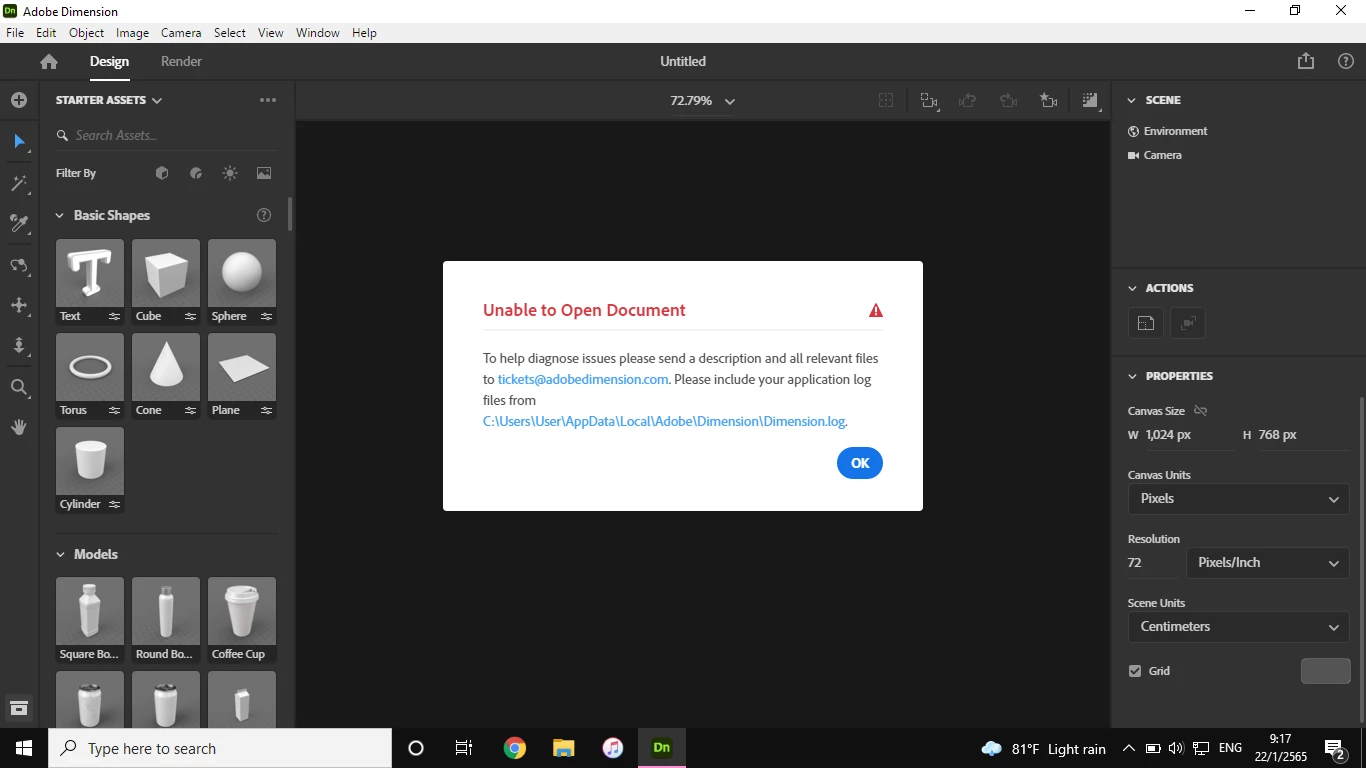Image resolution: width=1366 pixels, height=768 pixels.
Task: Click the resolution value 72 field
Action: (x=1153, y=563)
